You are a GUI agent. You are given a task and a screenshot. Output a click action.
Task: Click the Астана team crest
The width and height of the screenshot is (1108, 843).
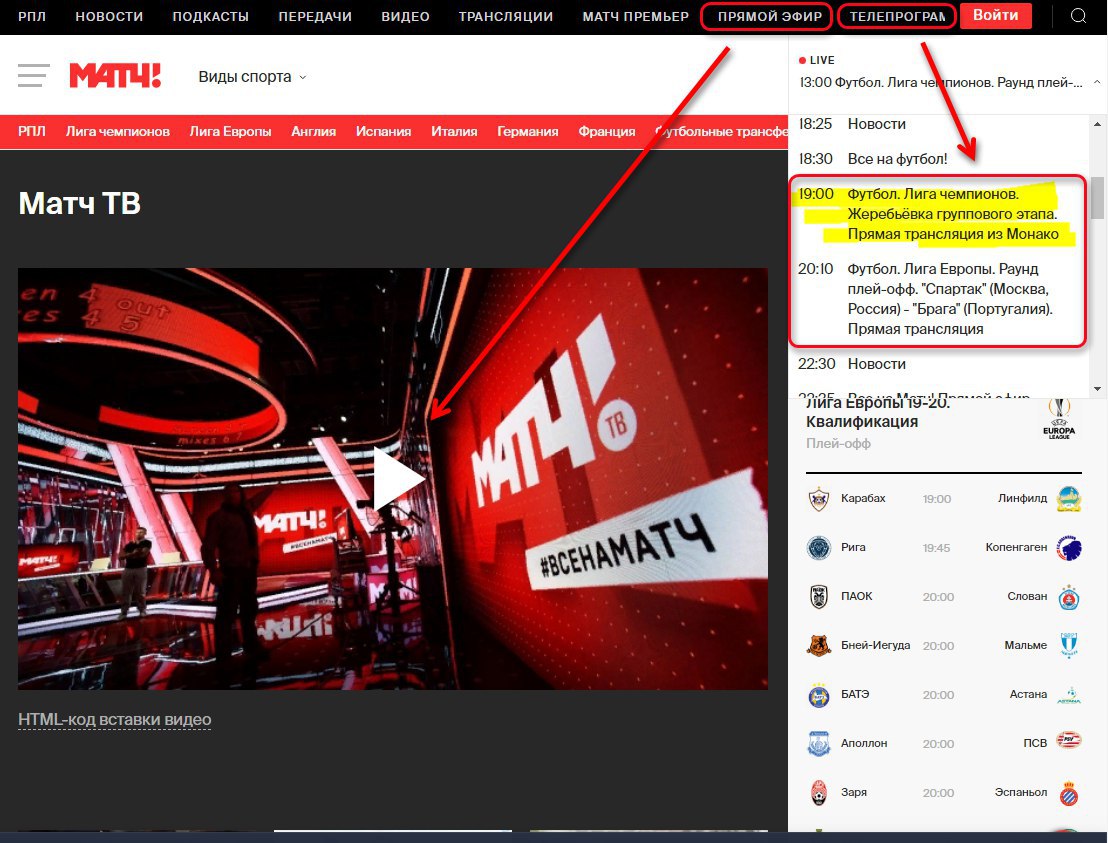1069,695
